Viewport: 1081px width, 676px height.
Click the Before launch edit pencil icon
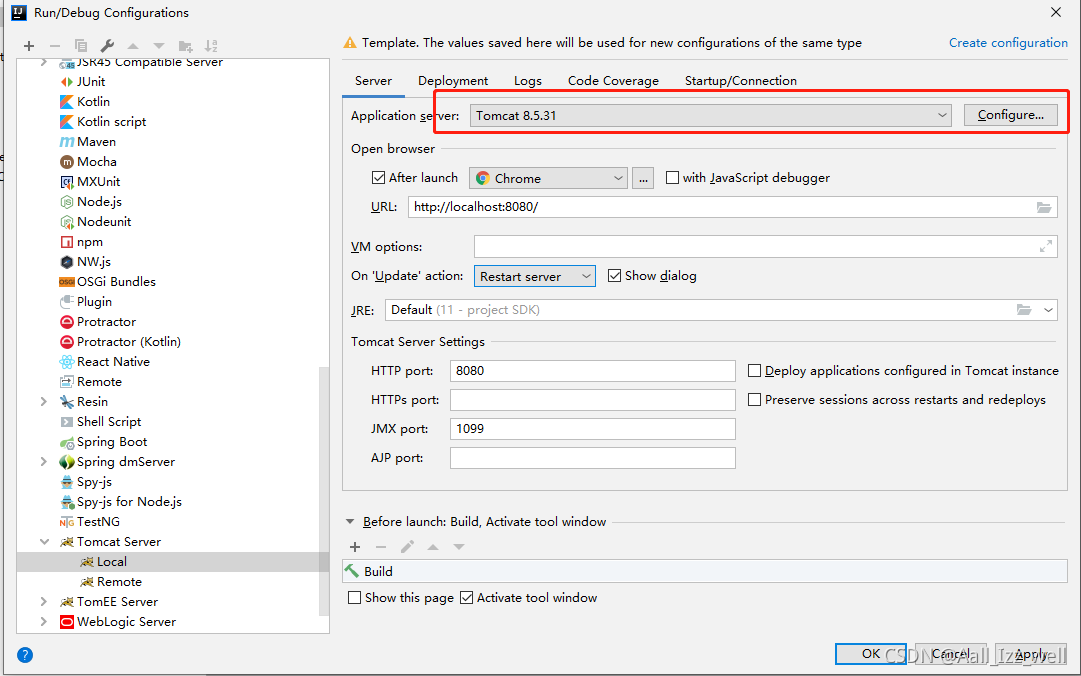tap(407, 546)
